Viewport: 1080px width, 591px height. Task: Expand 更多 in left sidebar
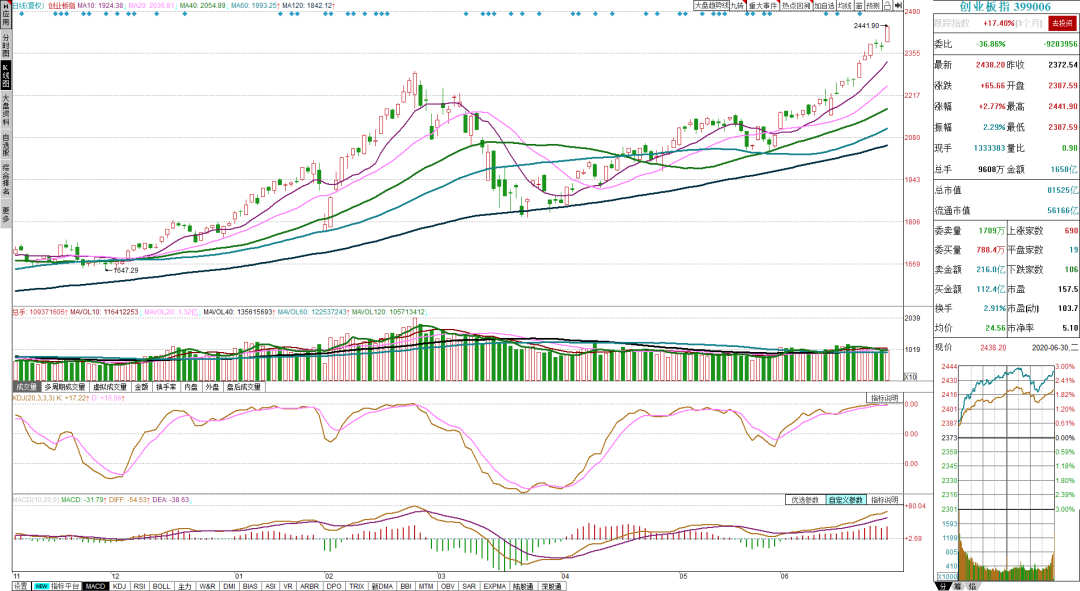tap(6, 214)
